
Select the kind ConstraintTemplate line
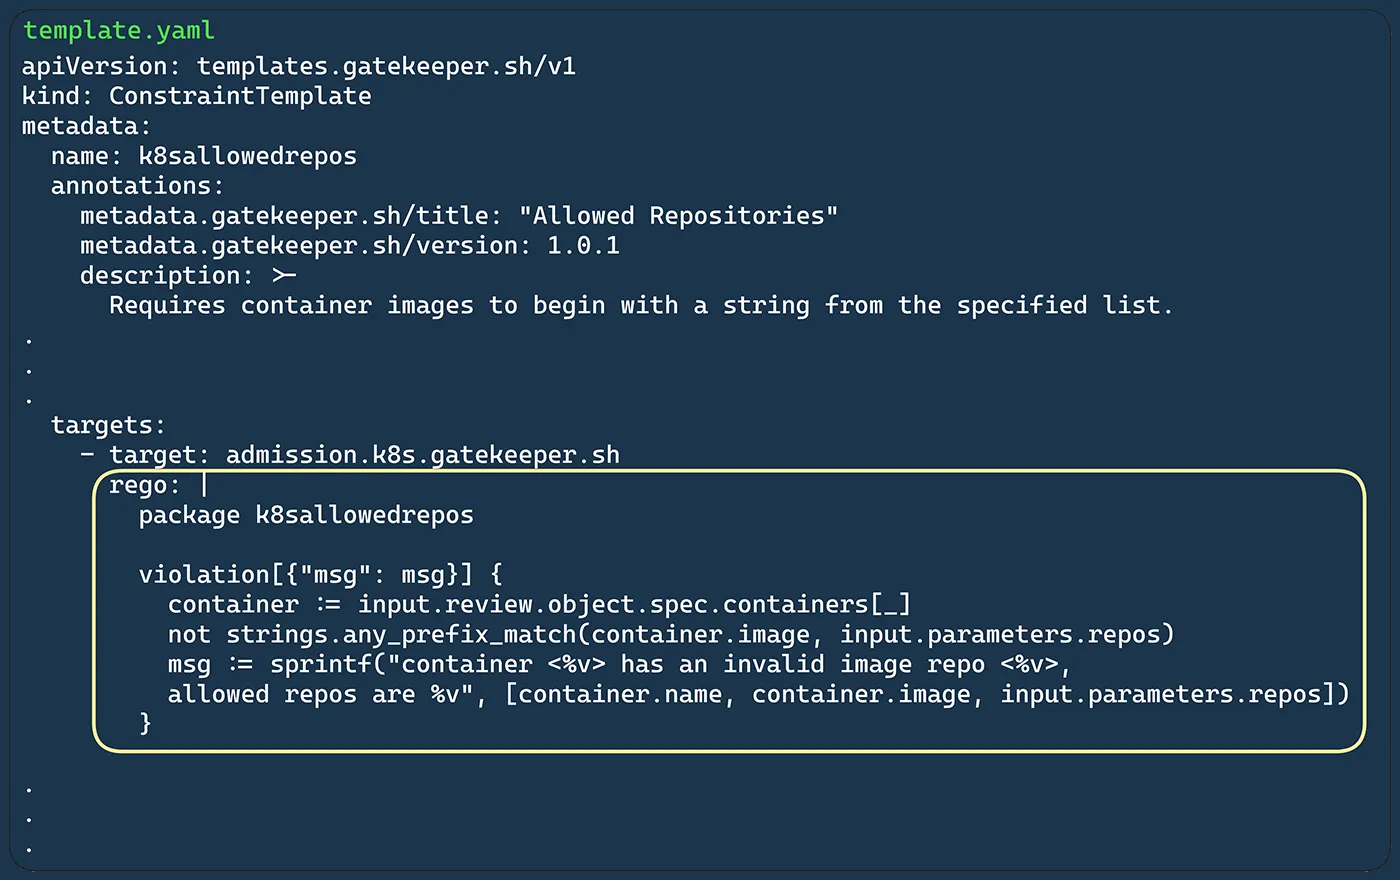click(x=197, y=96)
